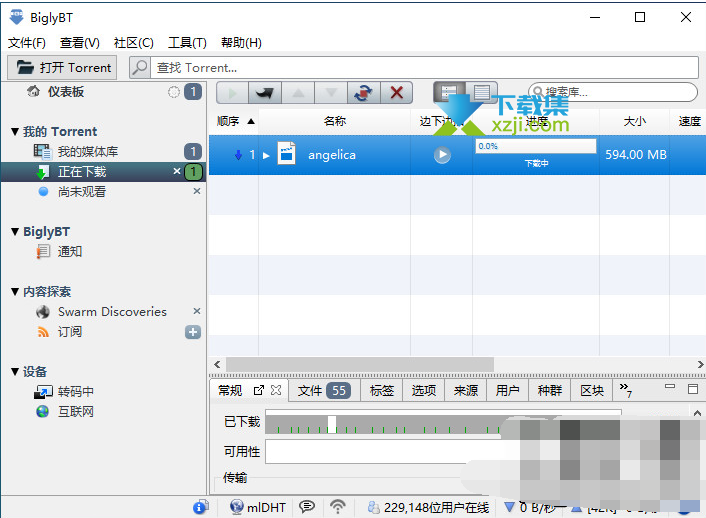Image resolution: width=706 pixels, height=518 pixels.
Task: Open 我的媒体库 in the sidebar
Action: 86,151
